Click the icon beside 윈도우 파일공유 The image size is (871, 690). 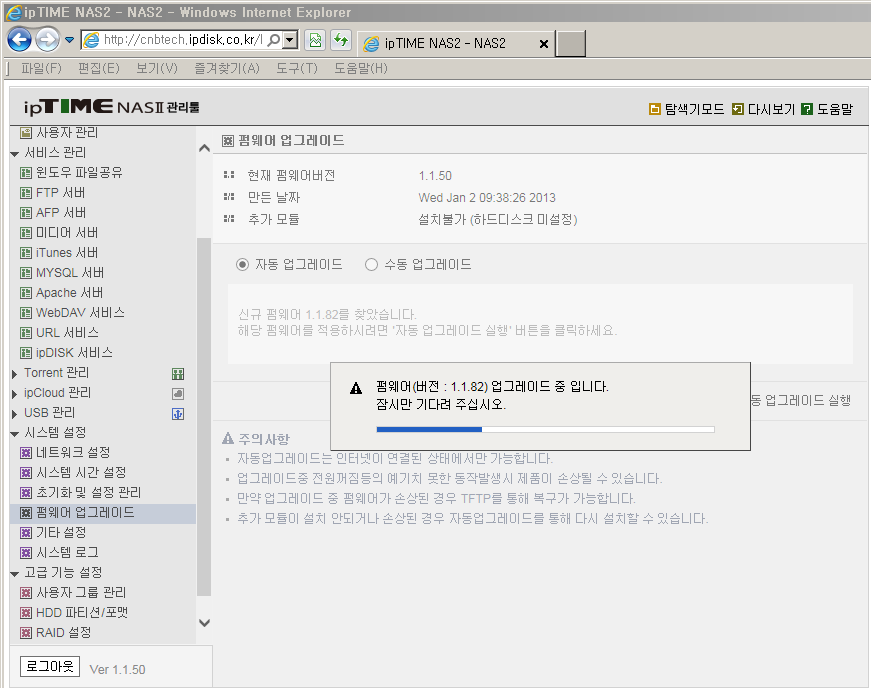click(x=26, y=173)
